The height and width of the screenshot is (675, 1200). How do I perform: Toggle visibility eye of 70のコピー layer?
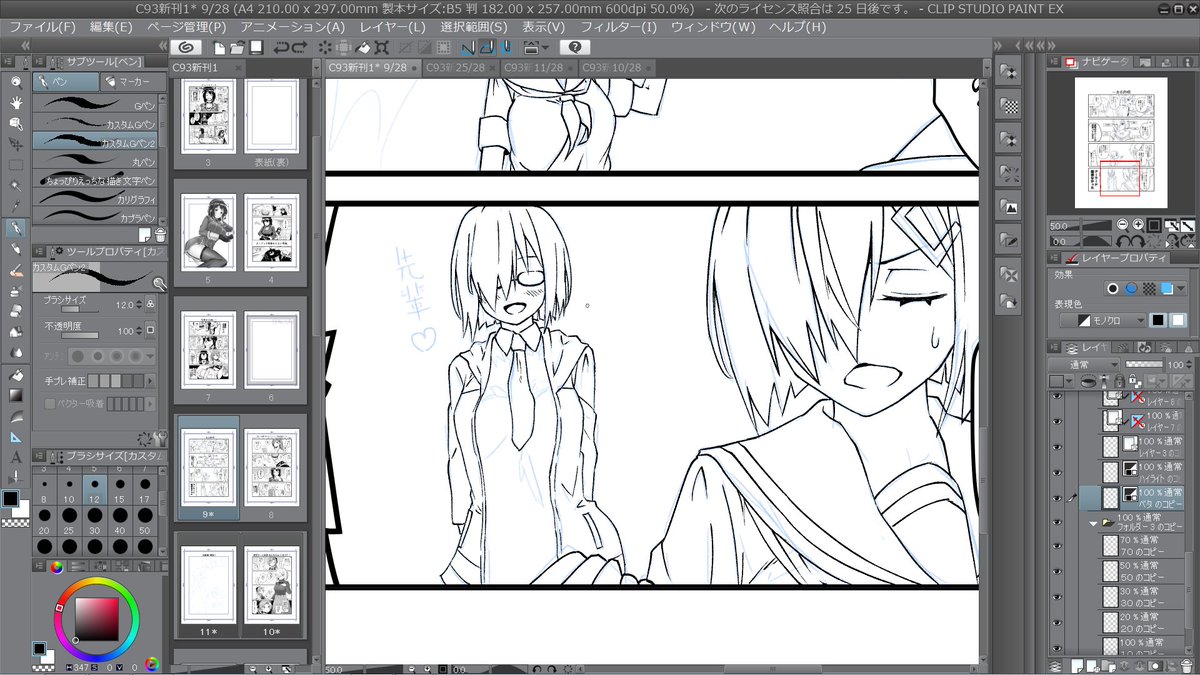coord(1057,547)
